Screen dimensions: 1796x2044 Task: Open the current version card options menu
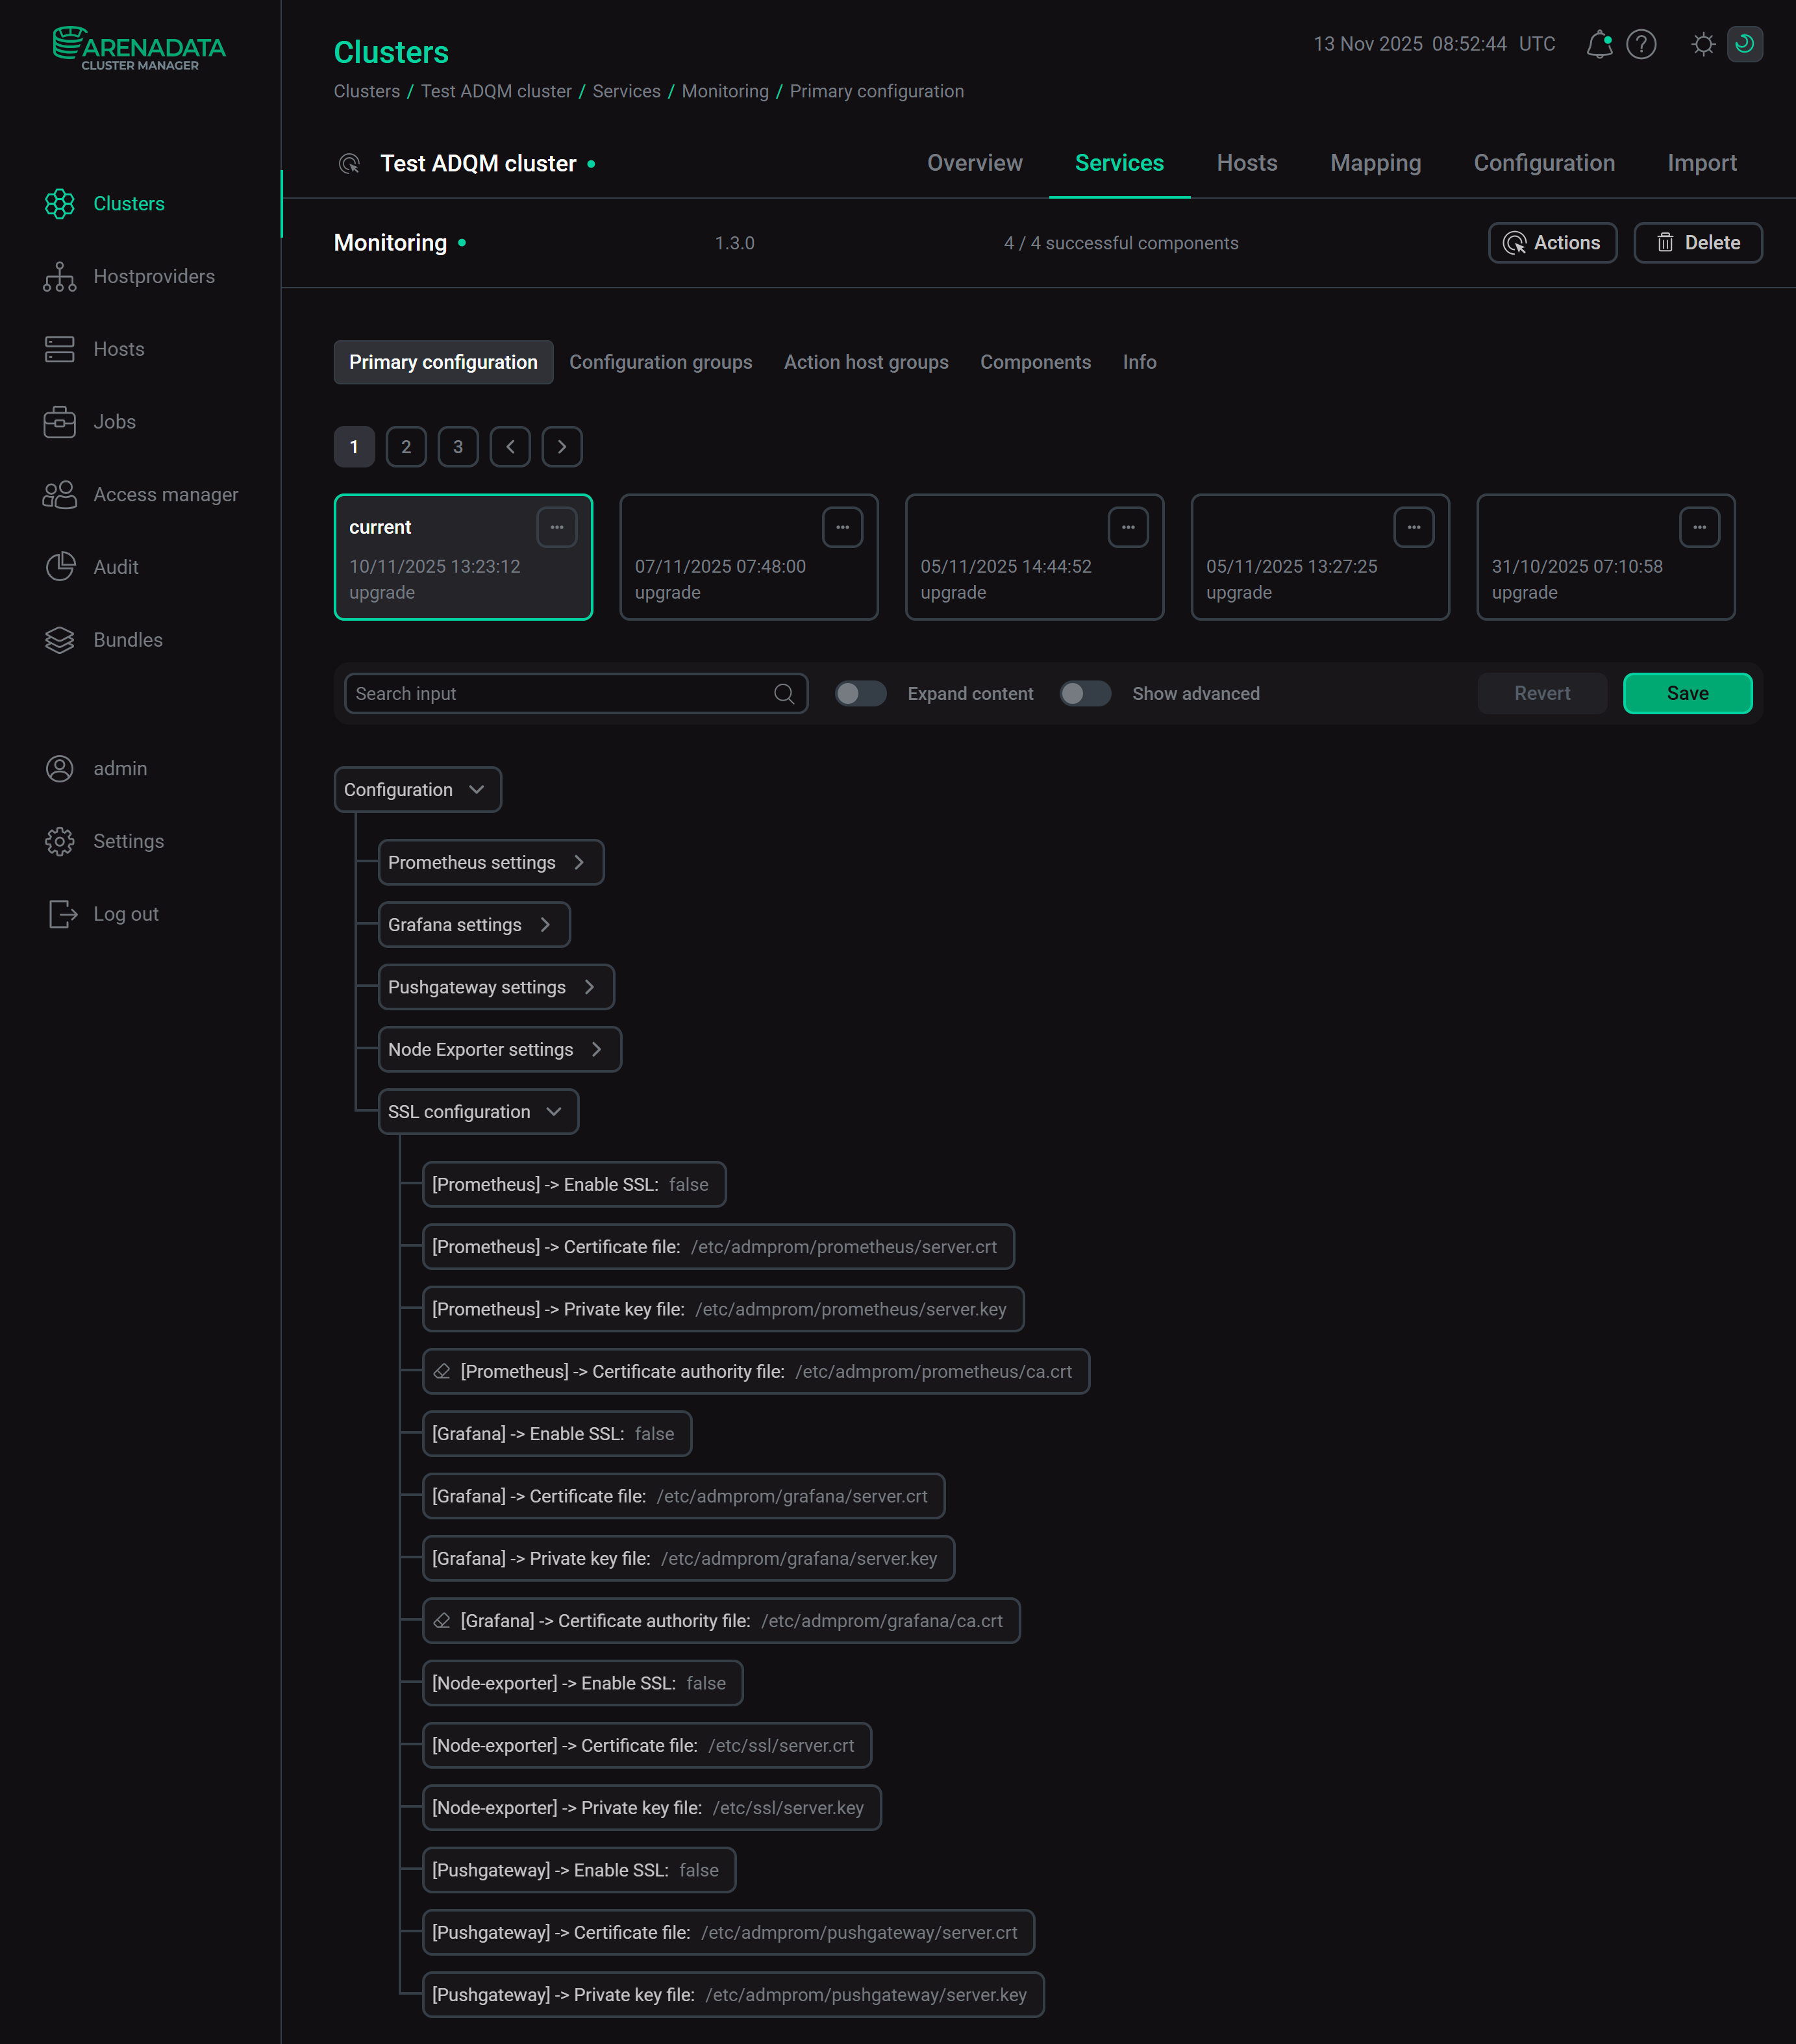click(558, 527)
